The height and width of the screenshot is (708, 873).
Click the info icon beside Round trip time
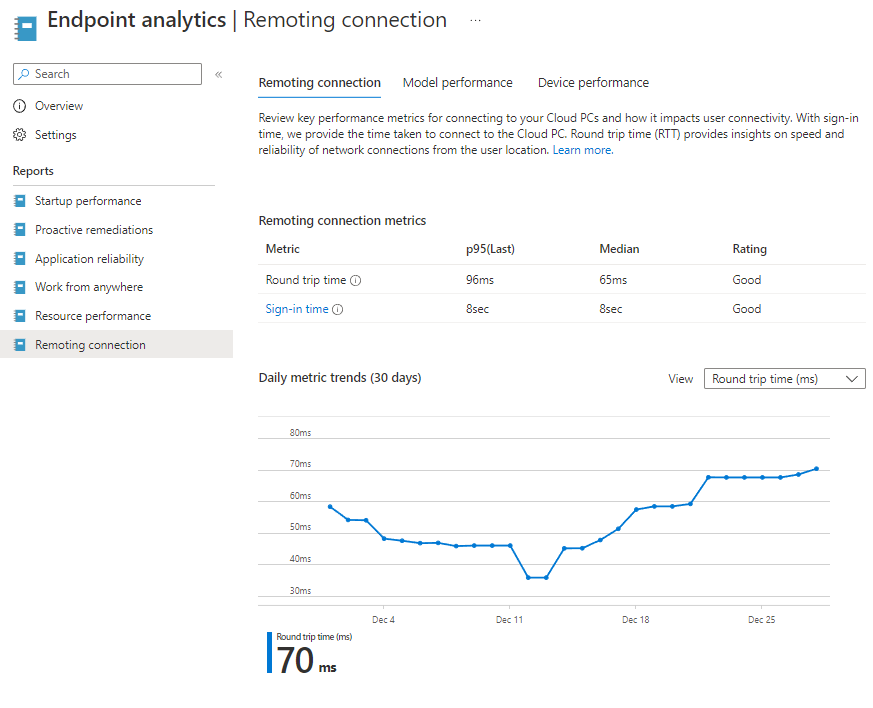[x=355, y=281]
